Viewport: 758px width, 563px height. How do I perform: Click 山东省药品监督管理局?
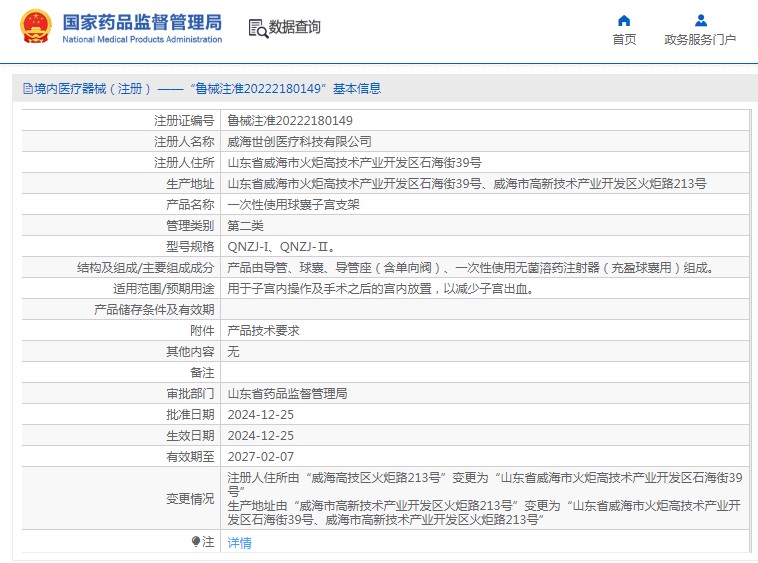287,394
